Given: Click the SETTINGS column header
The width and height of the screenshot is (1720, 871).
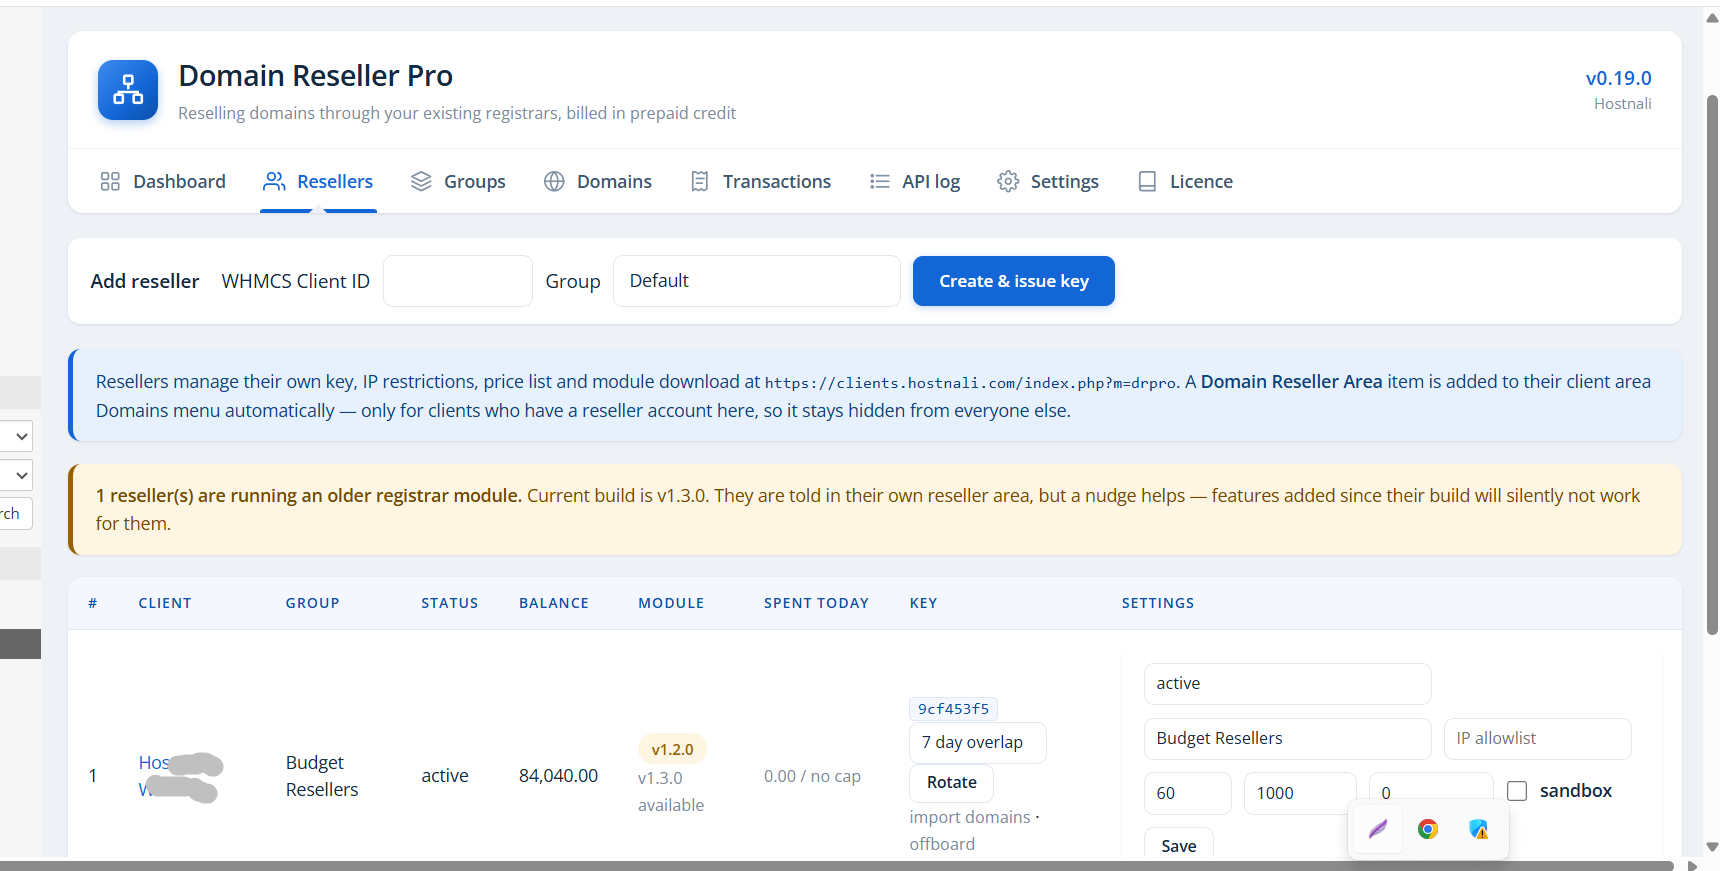Looking at the screenshot, I should 1158,603.
